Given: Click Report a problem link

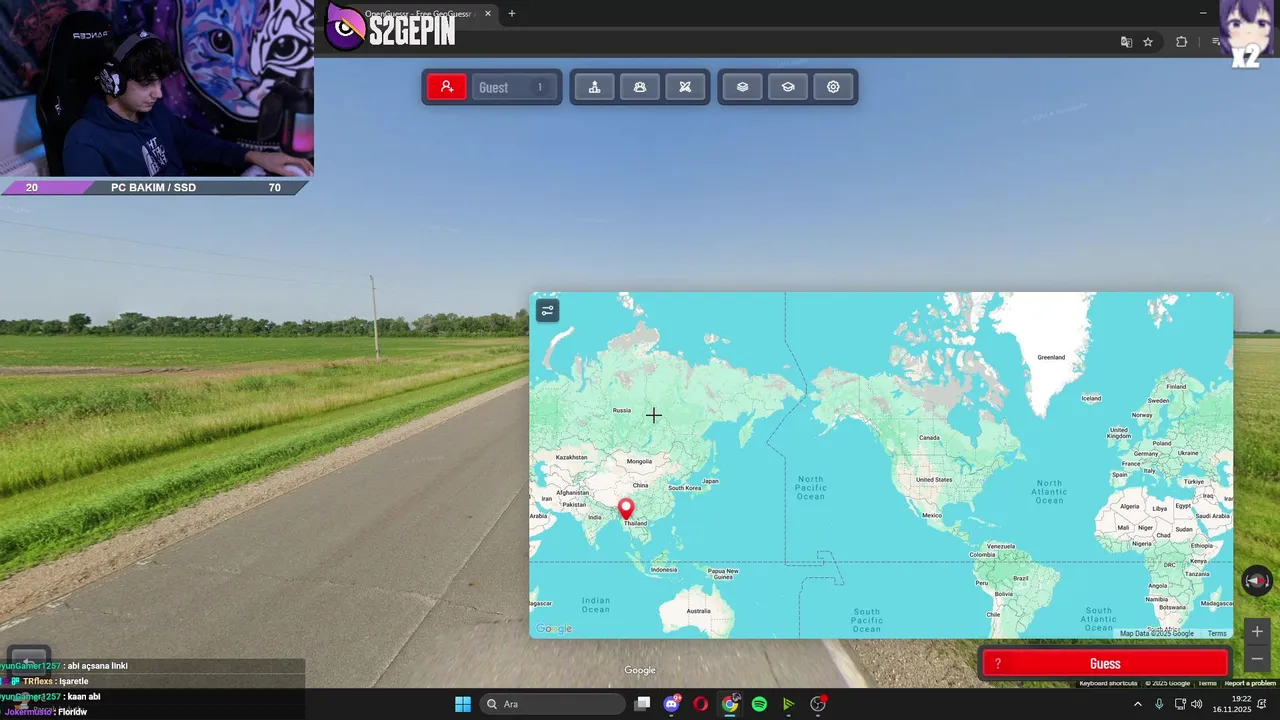Looking at the screenshot, I should [1250, 683].
